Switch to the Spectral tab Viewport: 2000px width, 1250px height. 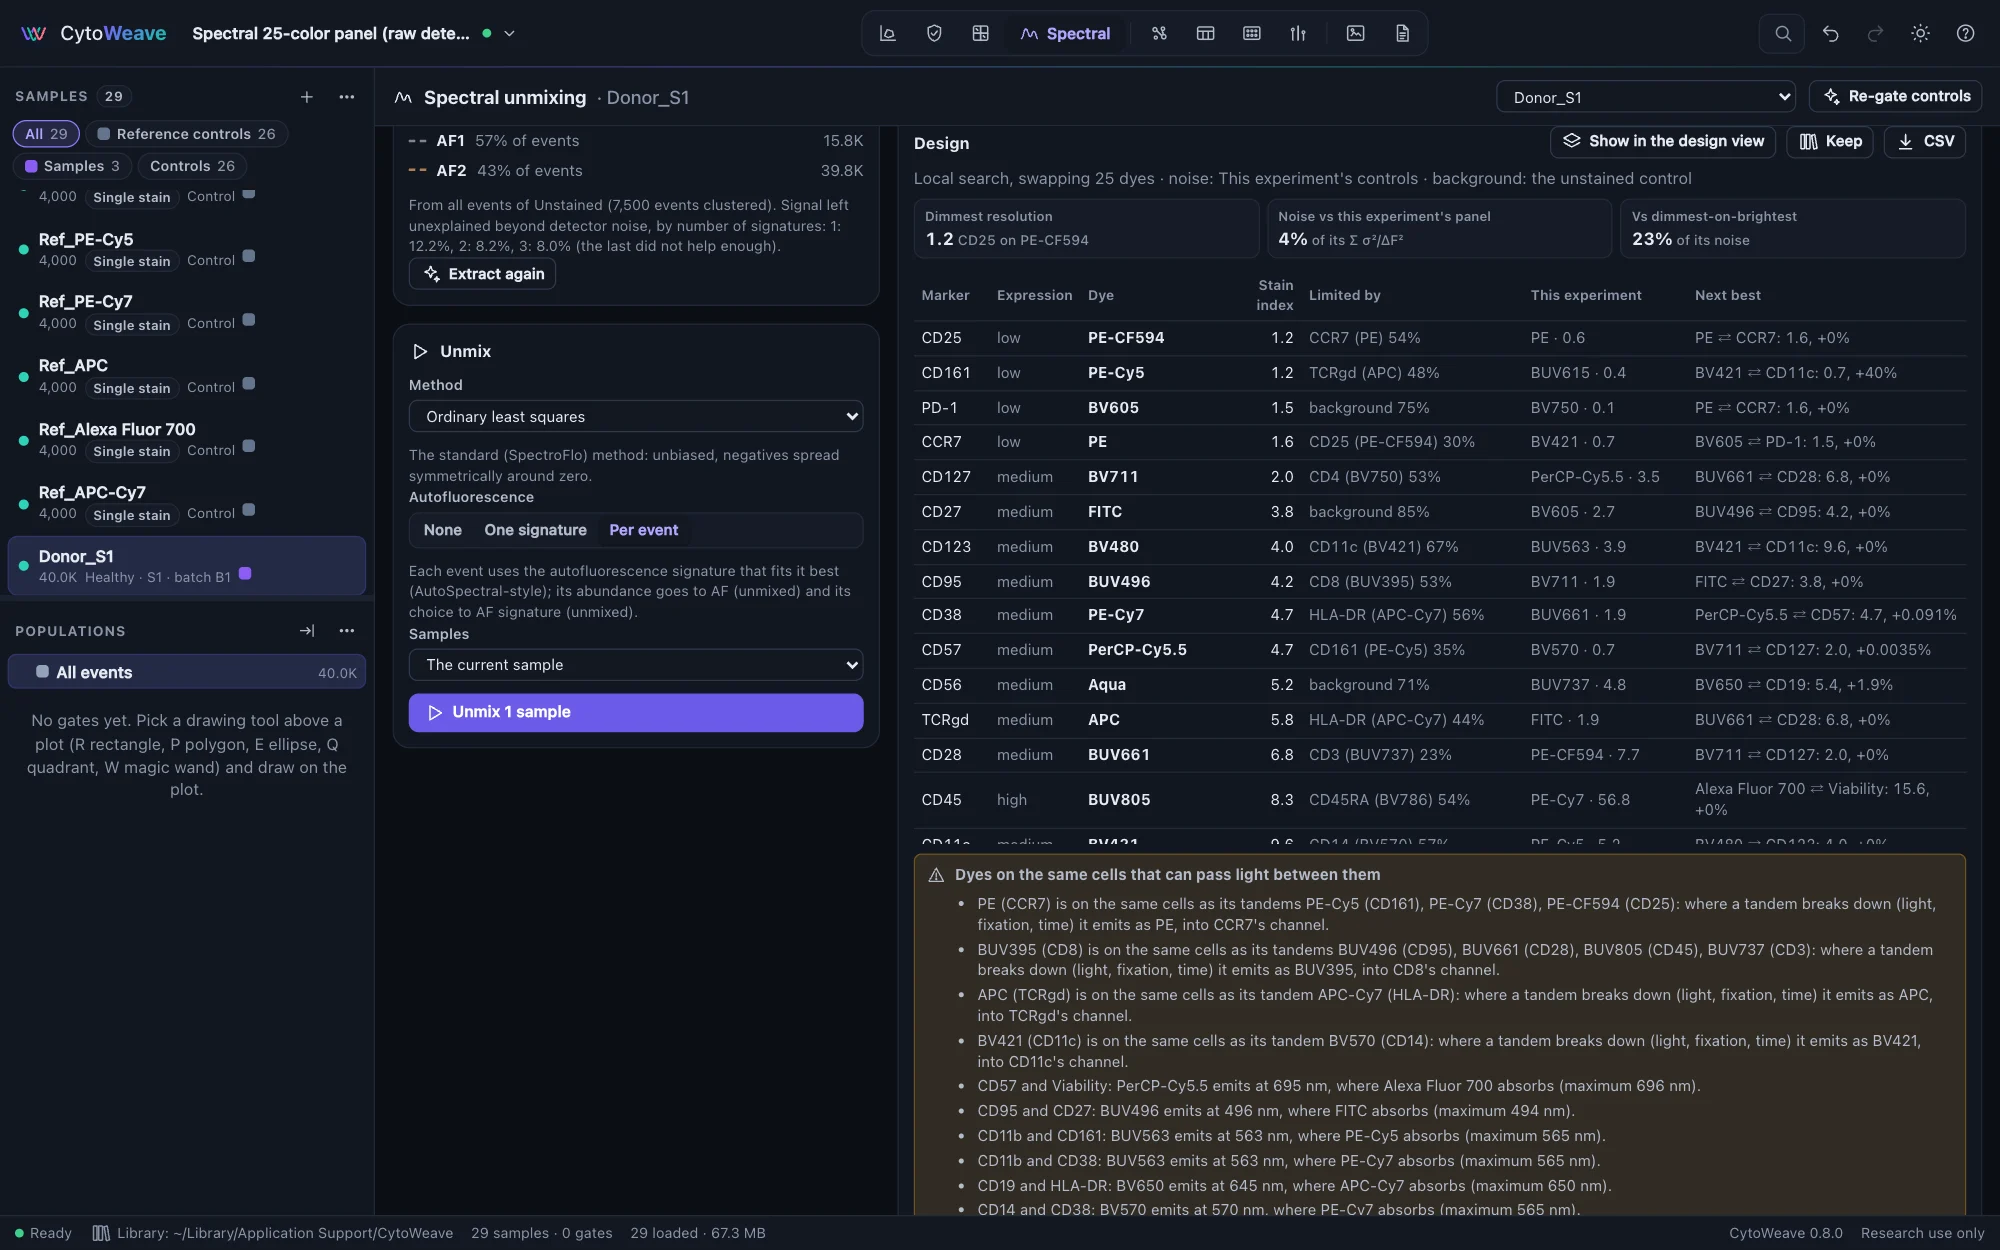(1065, 33)
